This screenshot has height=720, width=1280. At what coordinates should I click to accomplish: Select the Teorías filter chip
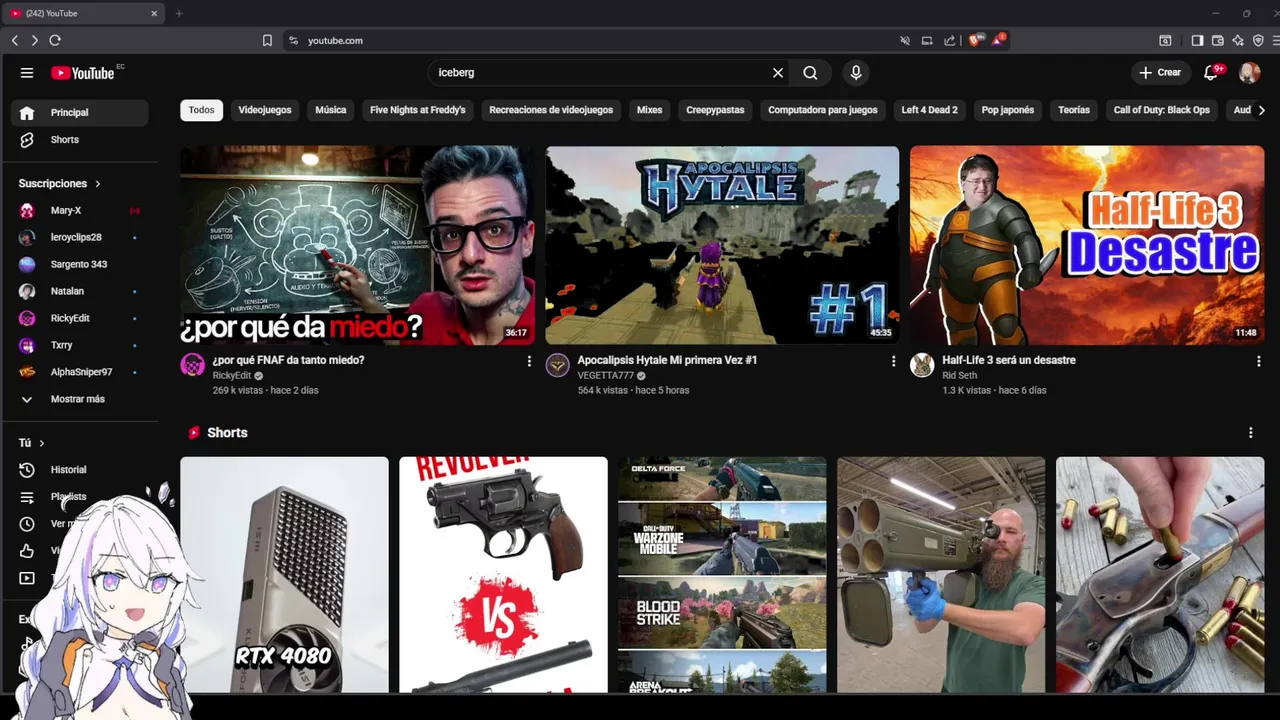click(1074, 110)
